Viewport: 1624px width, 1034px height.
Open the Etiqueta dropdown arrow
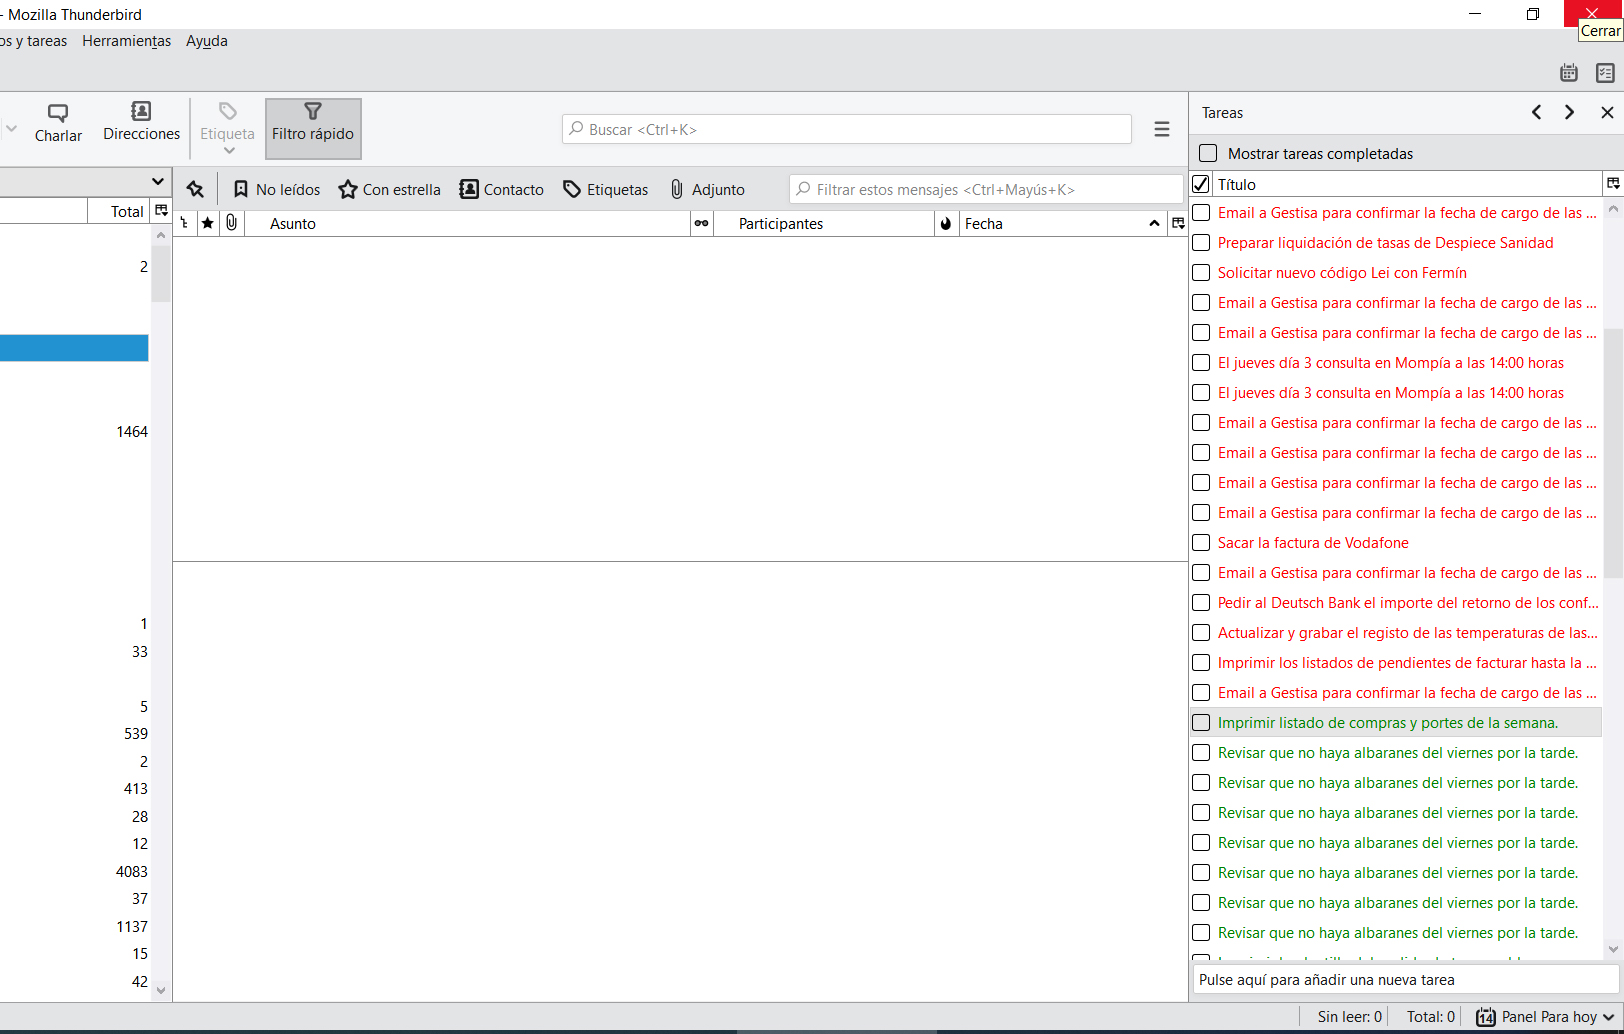(x=229, y=151)
